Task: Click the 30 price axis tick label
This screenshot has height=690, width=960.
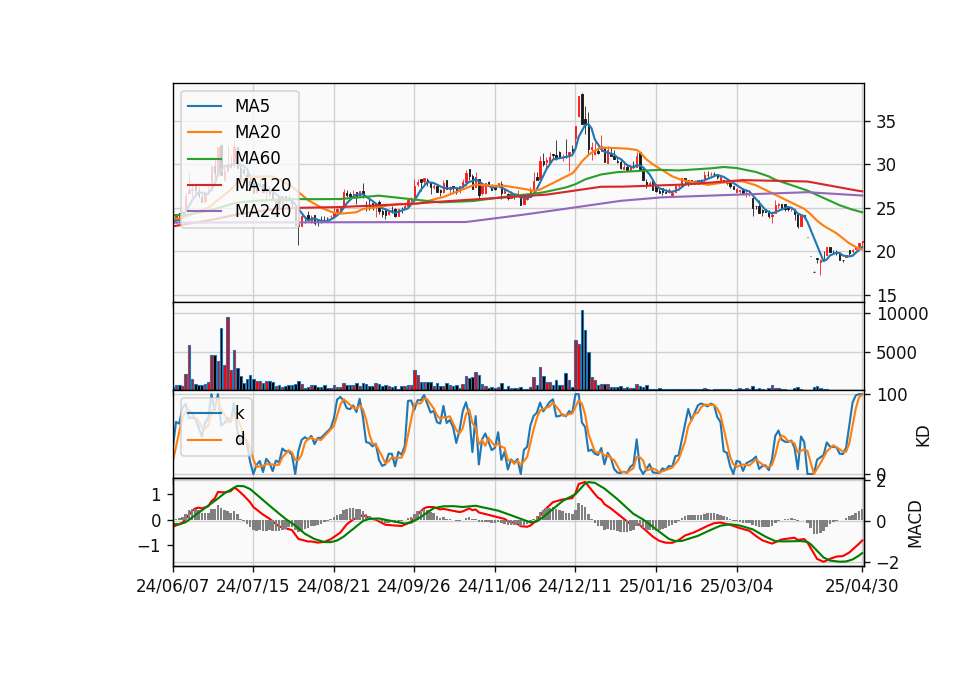Action: pos(886,165)
